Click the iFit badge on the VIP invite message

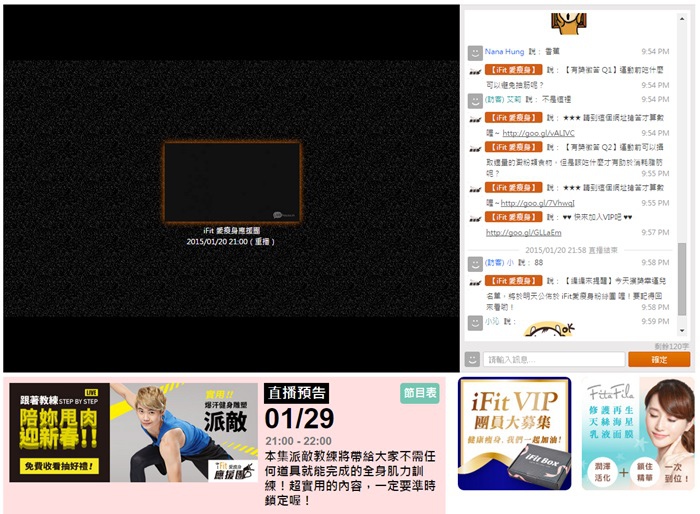point(513,217)
